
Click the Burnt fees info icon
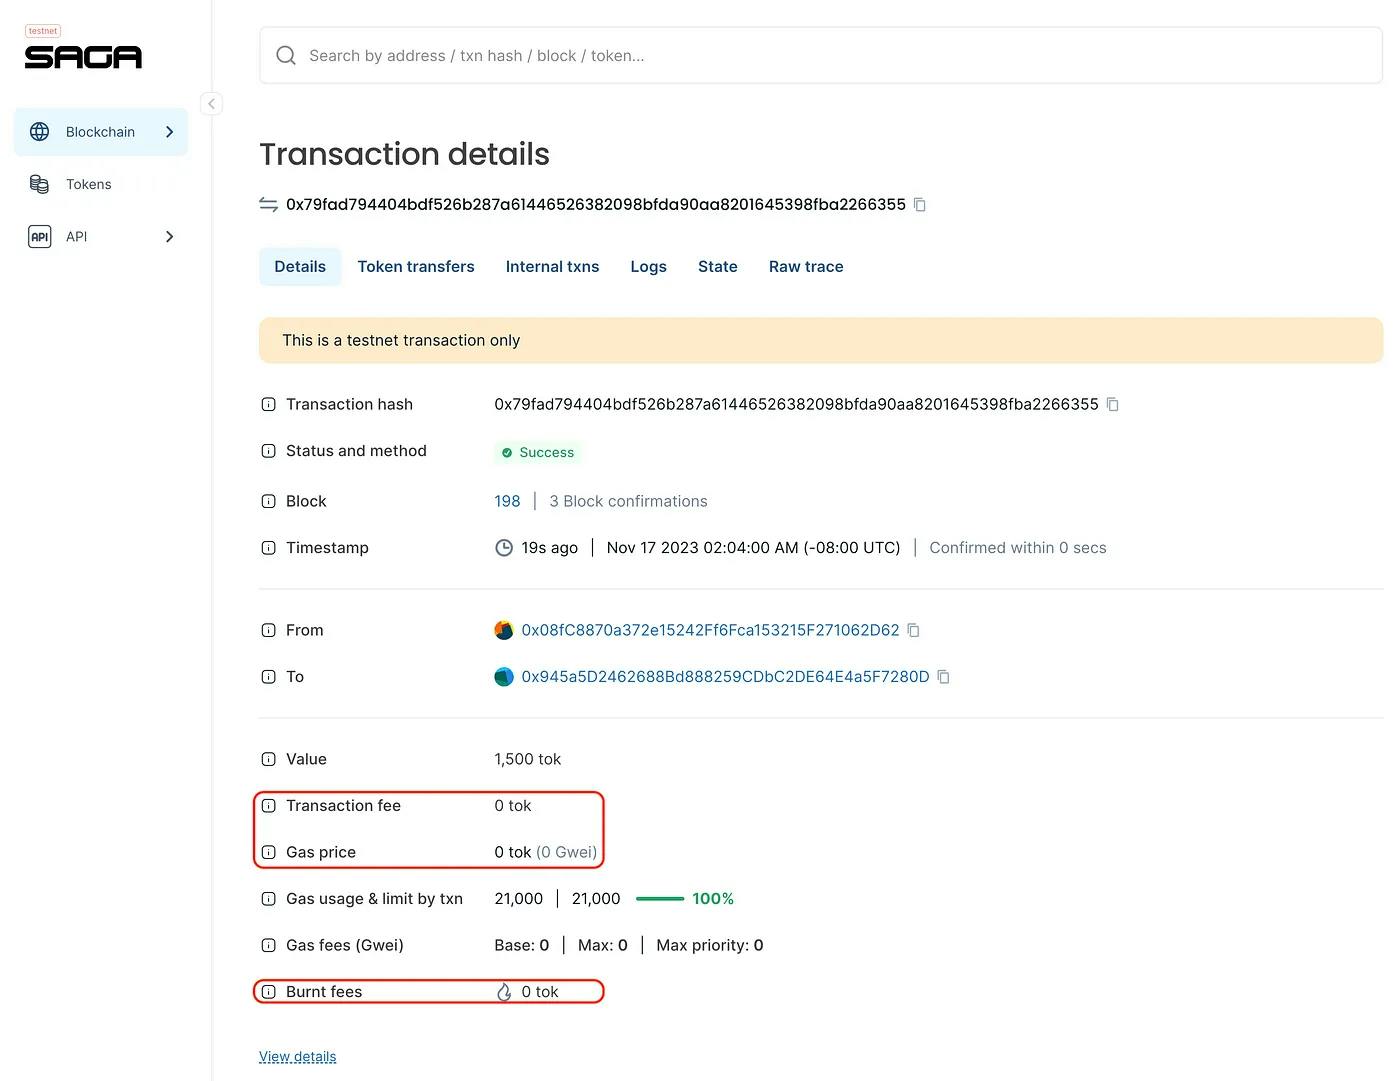pyautogui.click(x=268, y=992)
